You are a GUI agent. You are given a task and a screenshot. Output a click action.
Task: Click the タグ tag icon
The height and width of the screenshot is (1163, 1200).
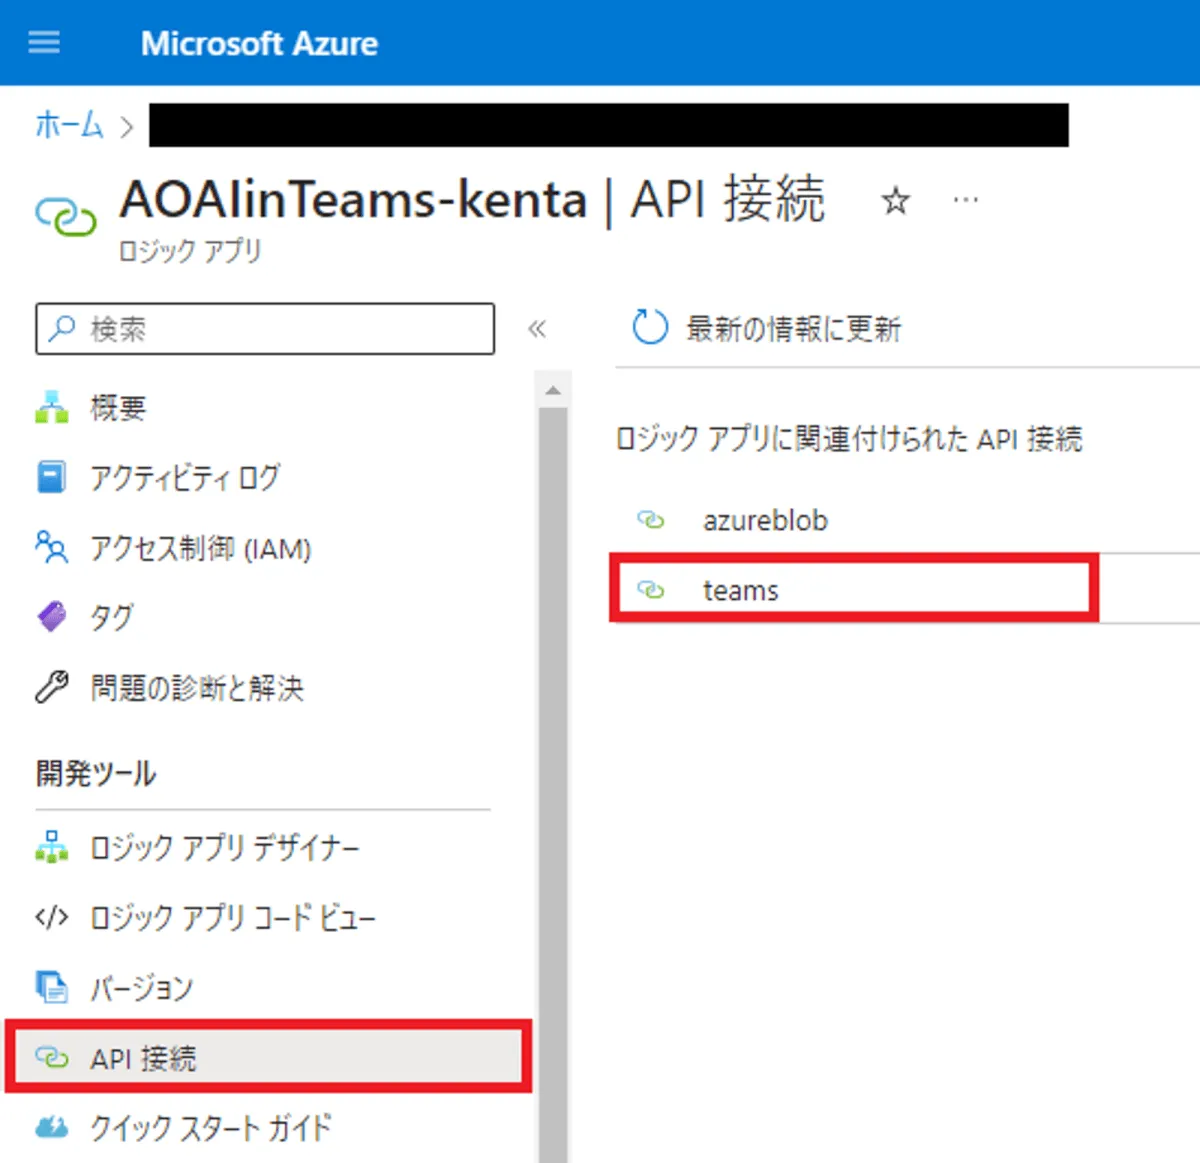coord(51,617)
